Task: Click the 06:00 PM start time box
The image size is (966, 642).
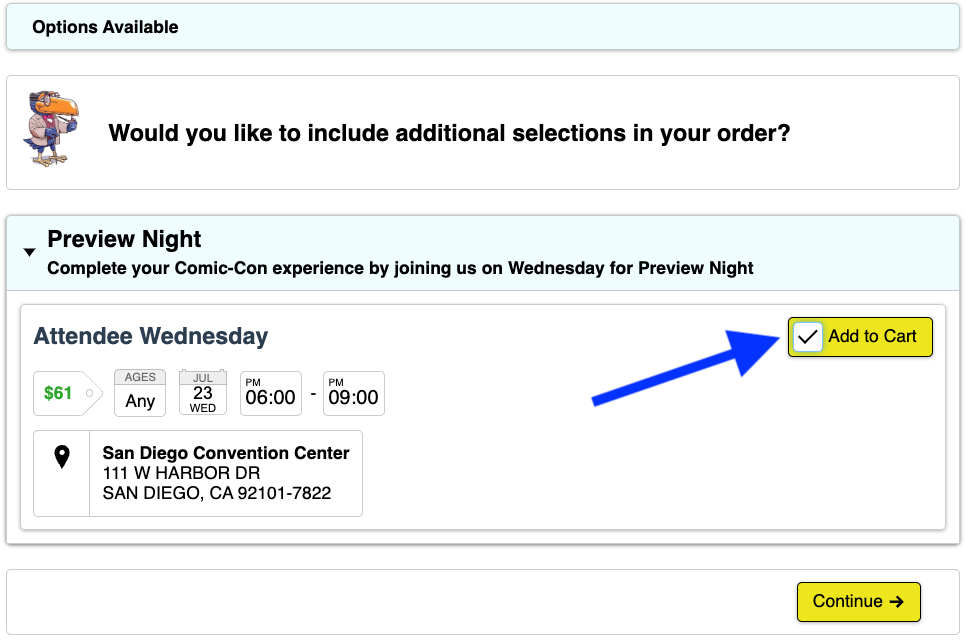Action: point(270,394)
